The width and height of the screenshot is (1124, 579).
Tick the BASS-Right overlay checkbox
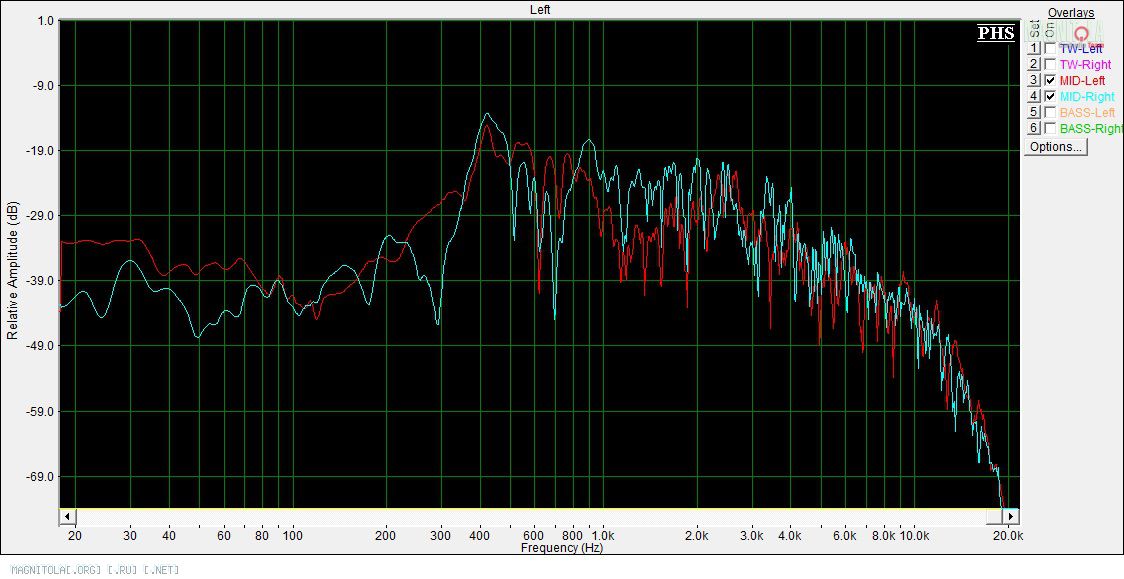pos(1050,128)
